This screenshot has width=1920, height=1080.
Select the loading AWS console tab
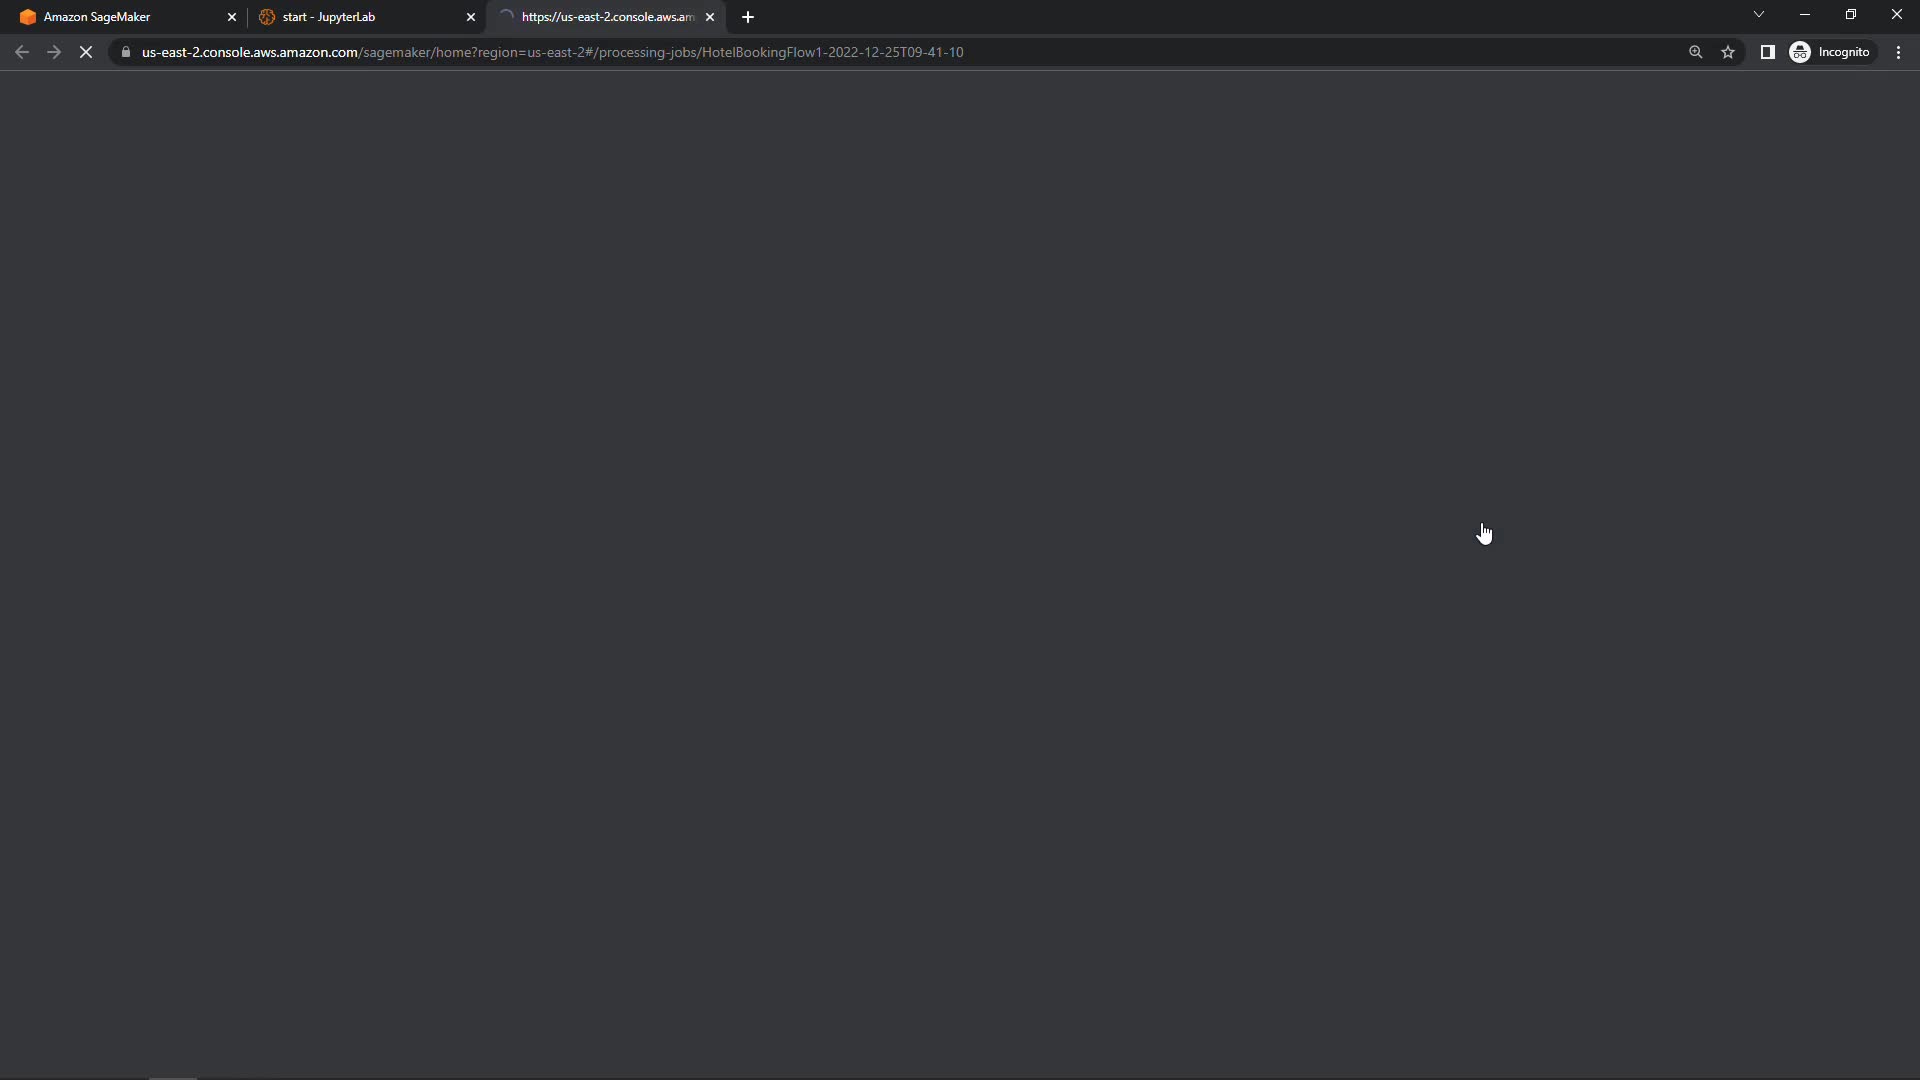click(605, 17)
